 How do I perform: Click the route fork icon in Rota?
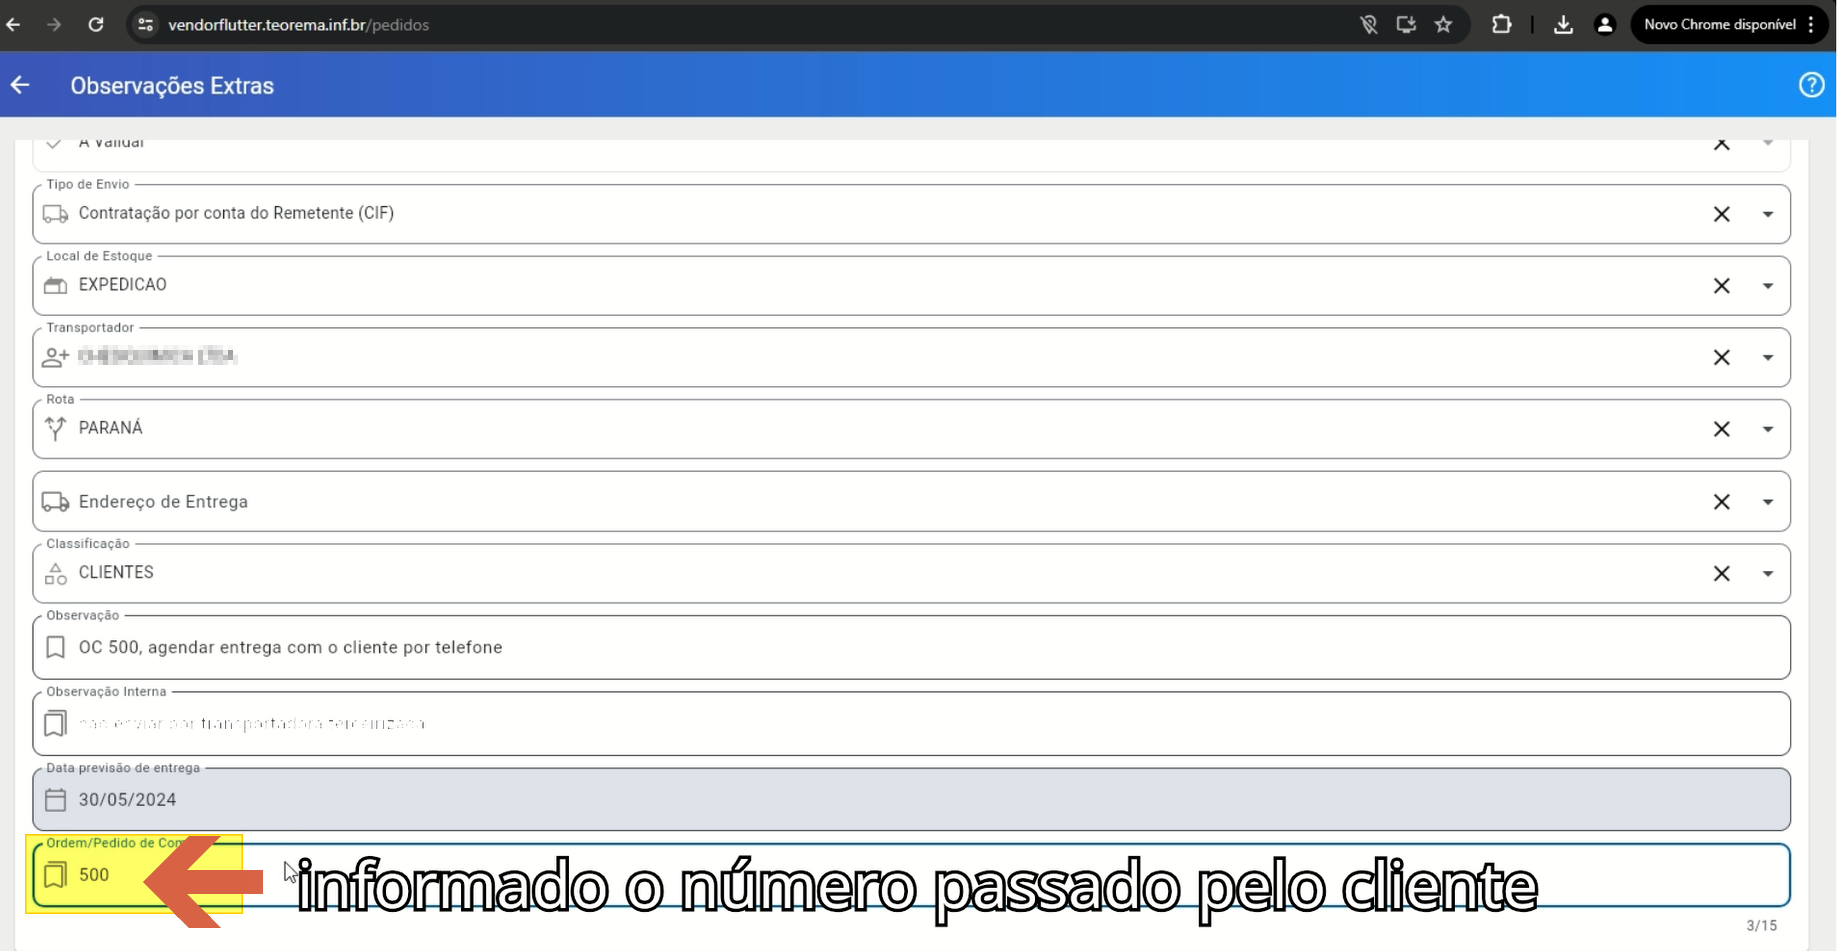[x=55, y=428]
